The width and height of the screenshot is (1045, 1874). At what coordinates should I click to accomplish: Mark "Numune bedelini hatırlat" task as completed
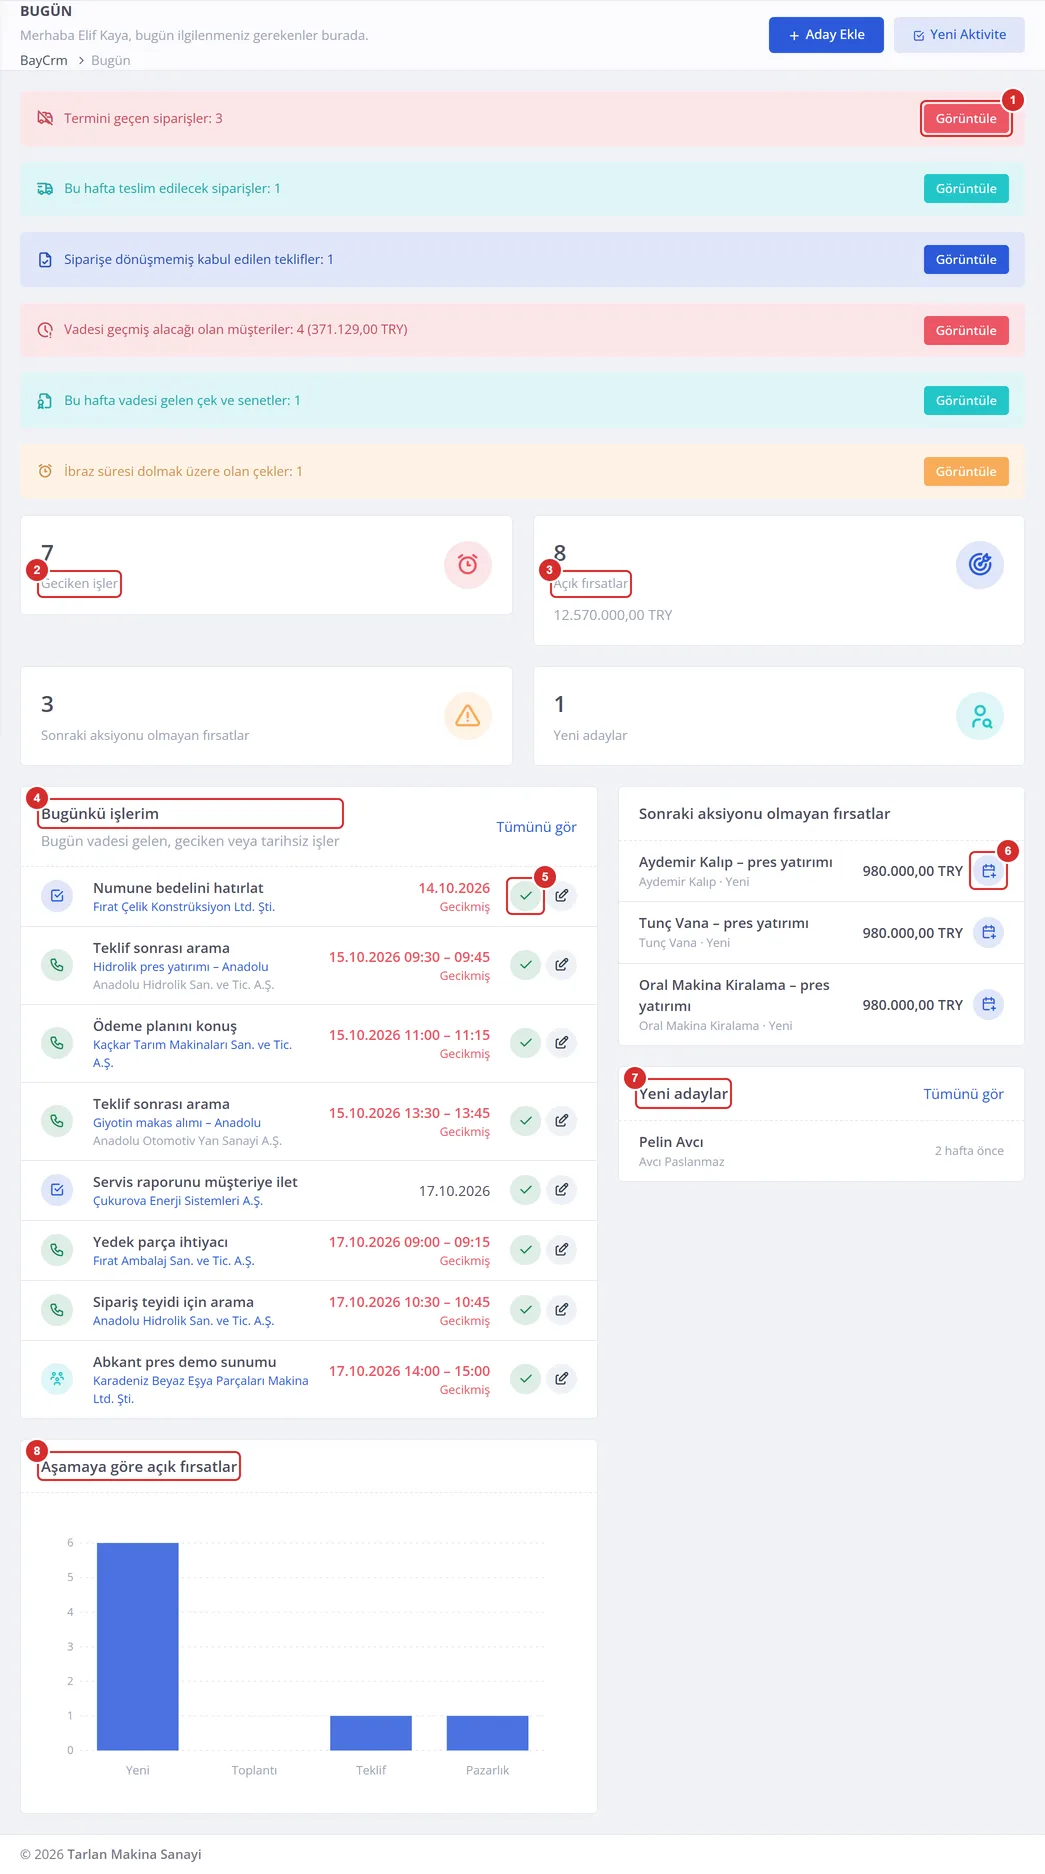[x=525, y=896]
